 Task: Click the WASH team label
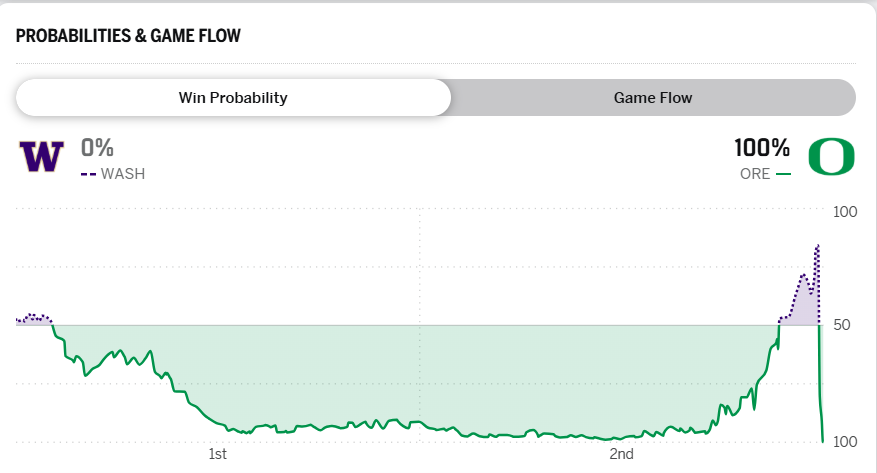[123, 174]
